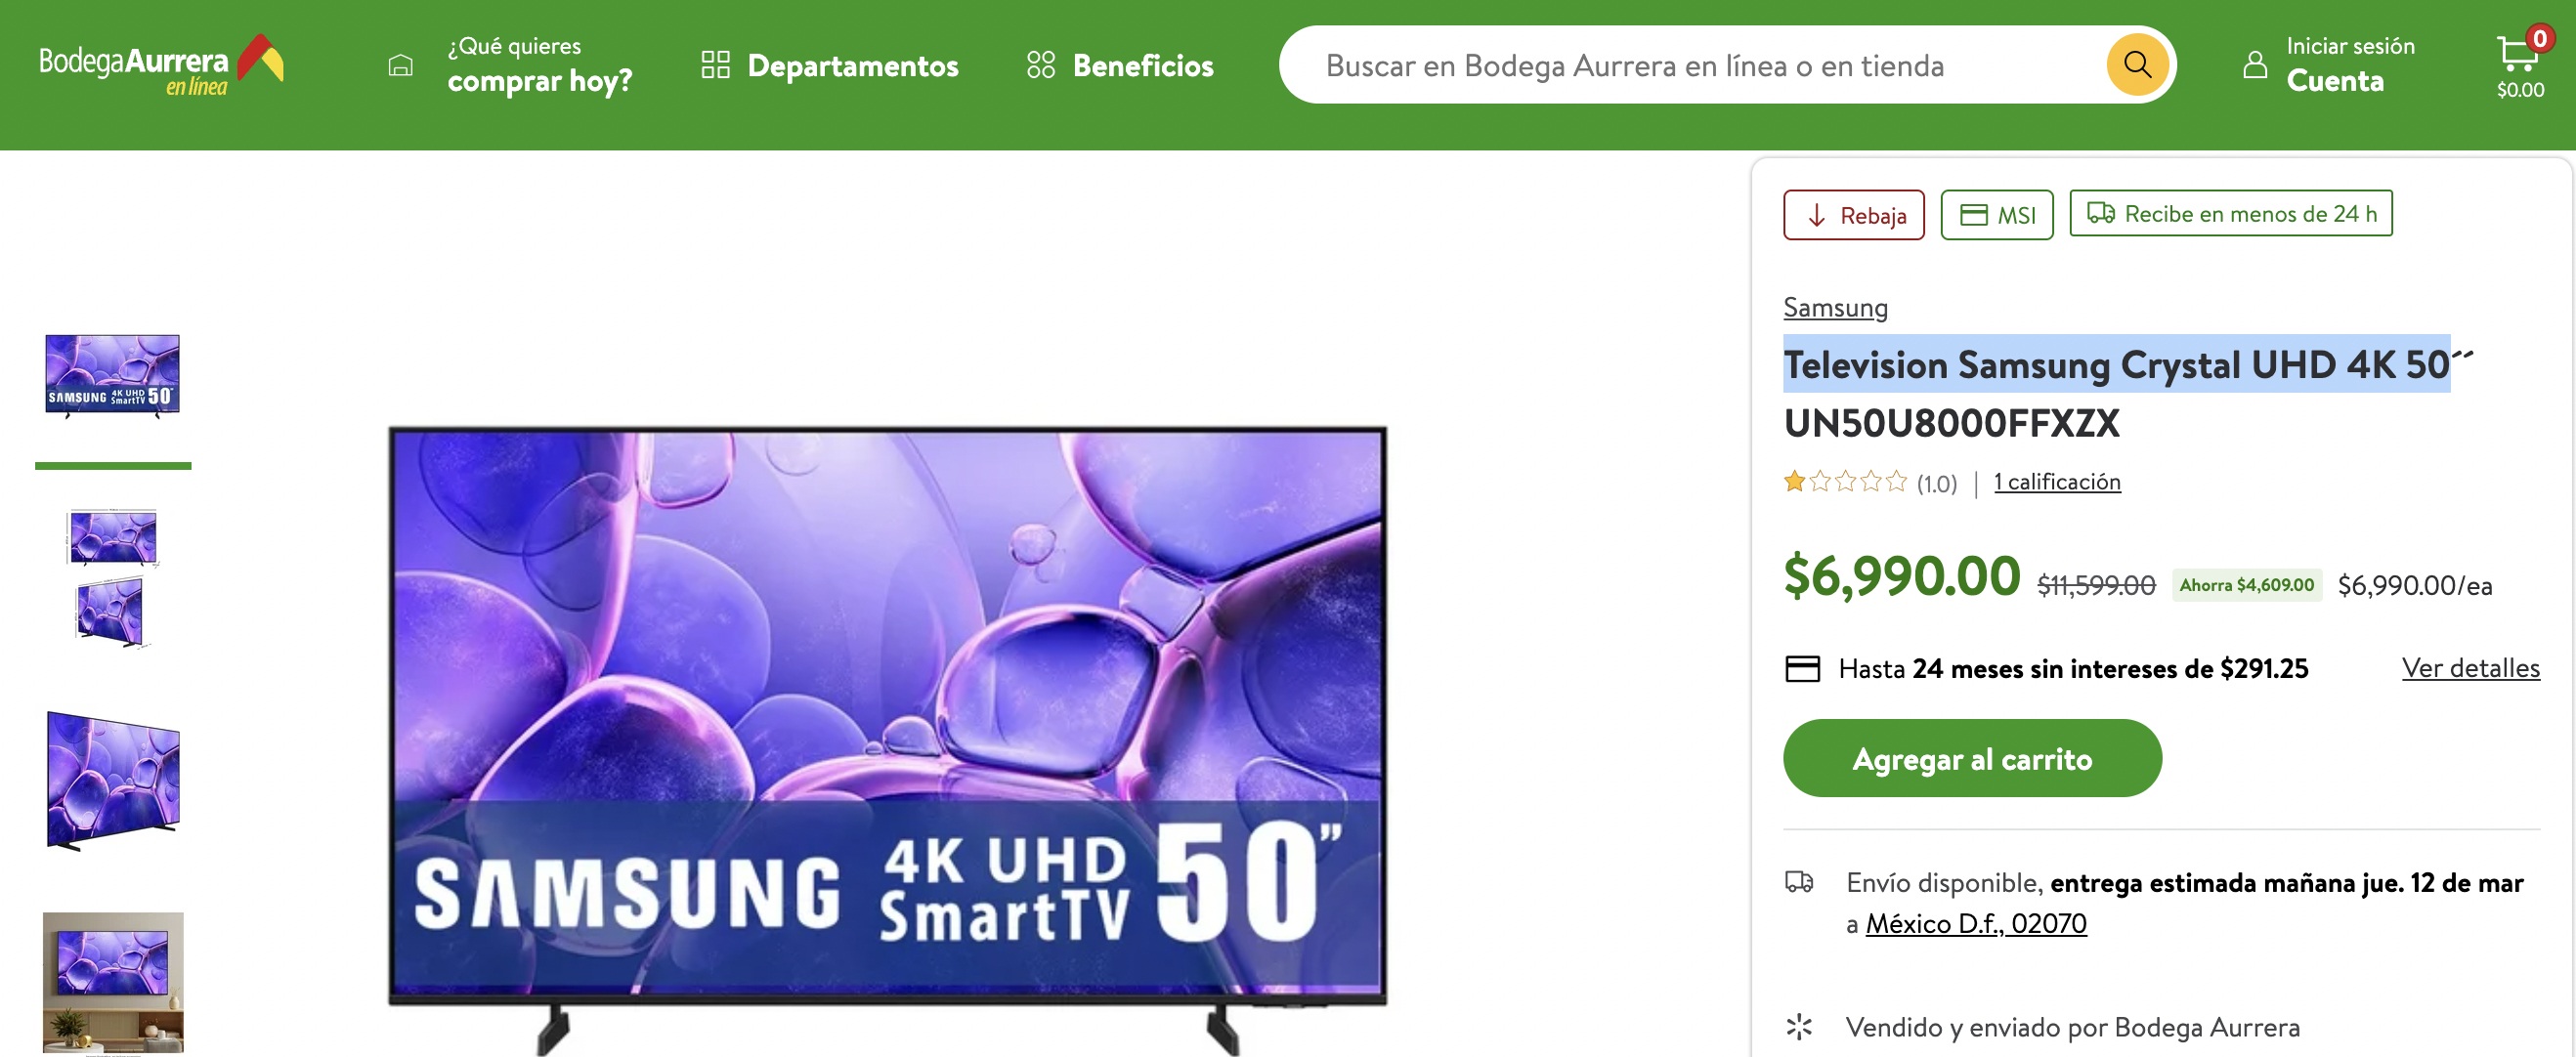Select the angled TV view thumbnail
The height and width of the screenshot is (1057, 2576).
(113, 780)
